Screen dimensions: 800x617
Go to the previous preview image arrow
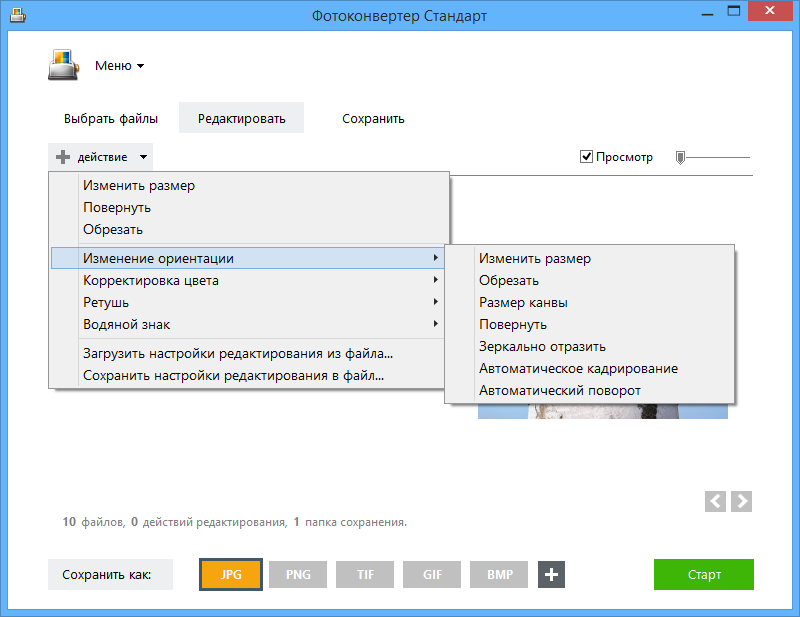715,501
